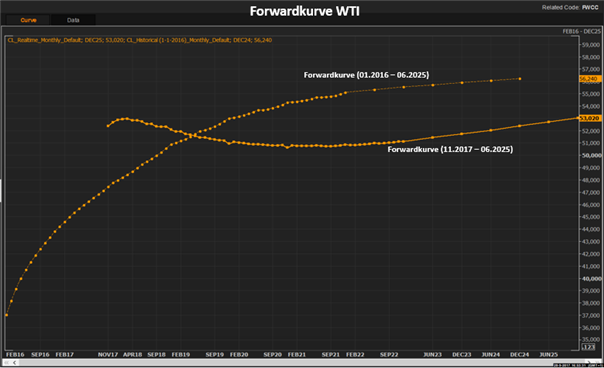The width and height of the screenshot is (604, 368).
Task: Click the 123 value display icon
Action: [588, 347]
